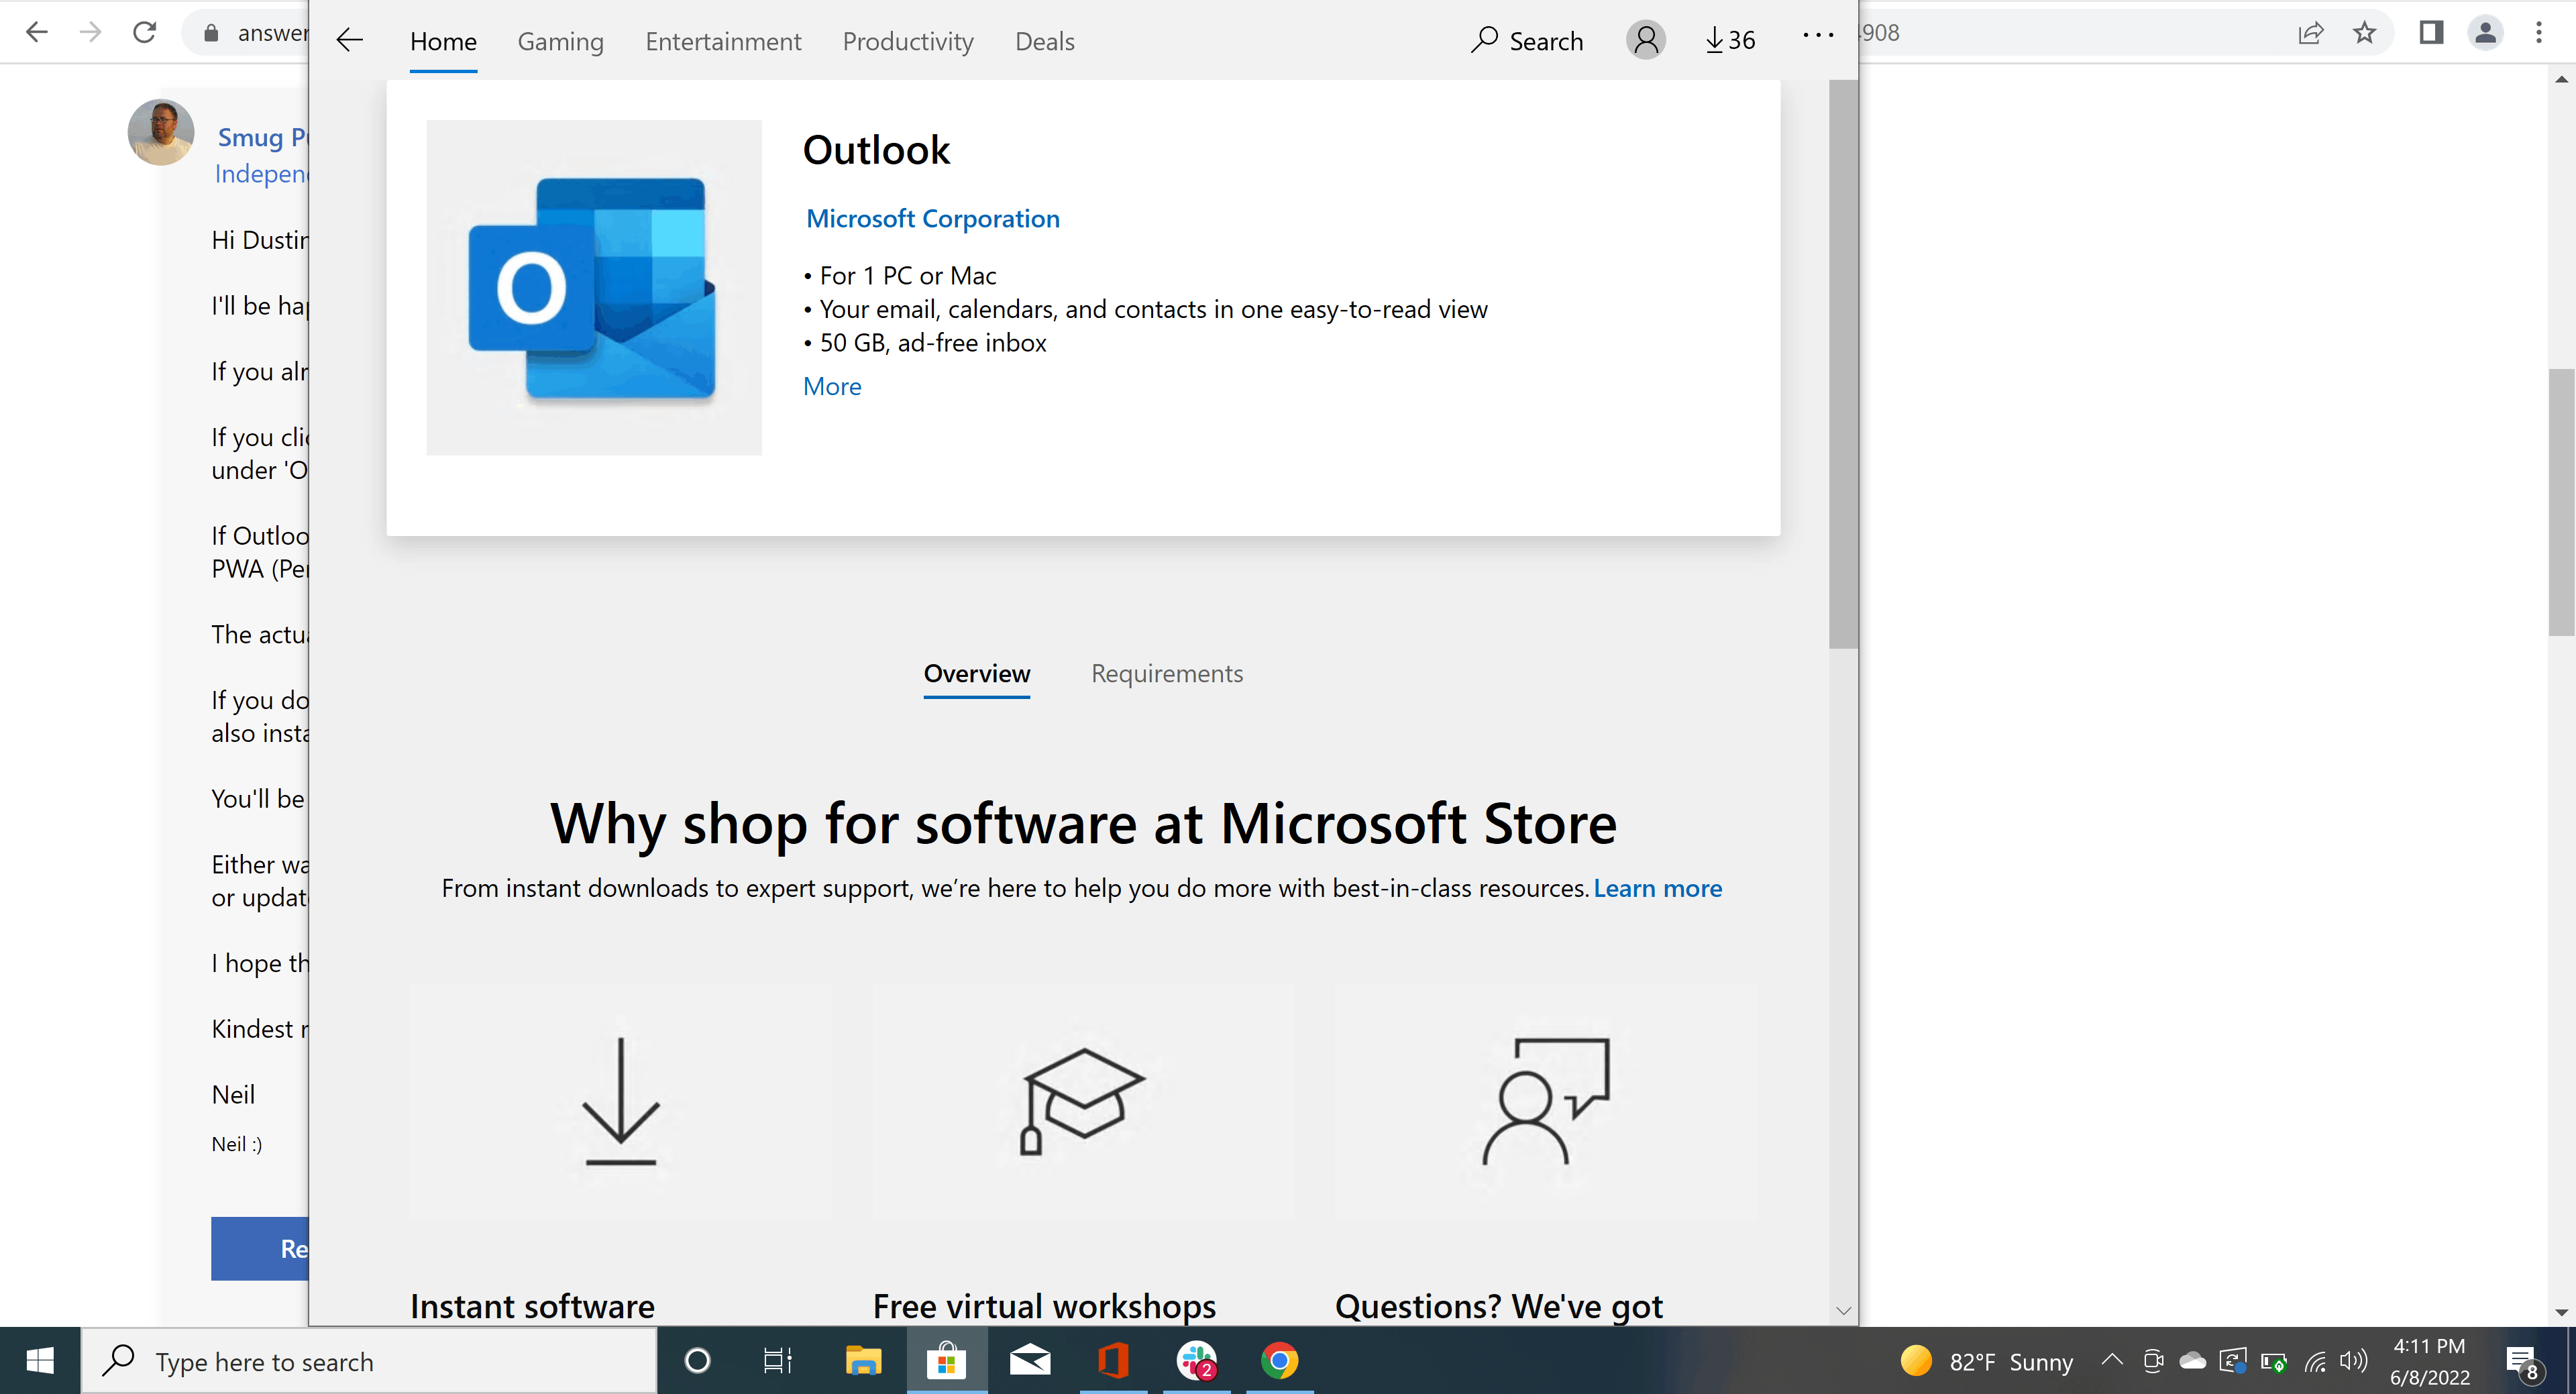The image size is (2576, 1394).
Task: Open File Explorer from the taskbar
Action: pyautogui.click(x=863, y=1361)
